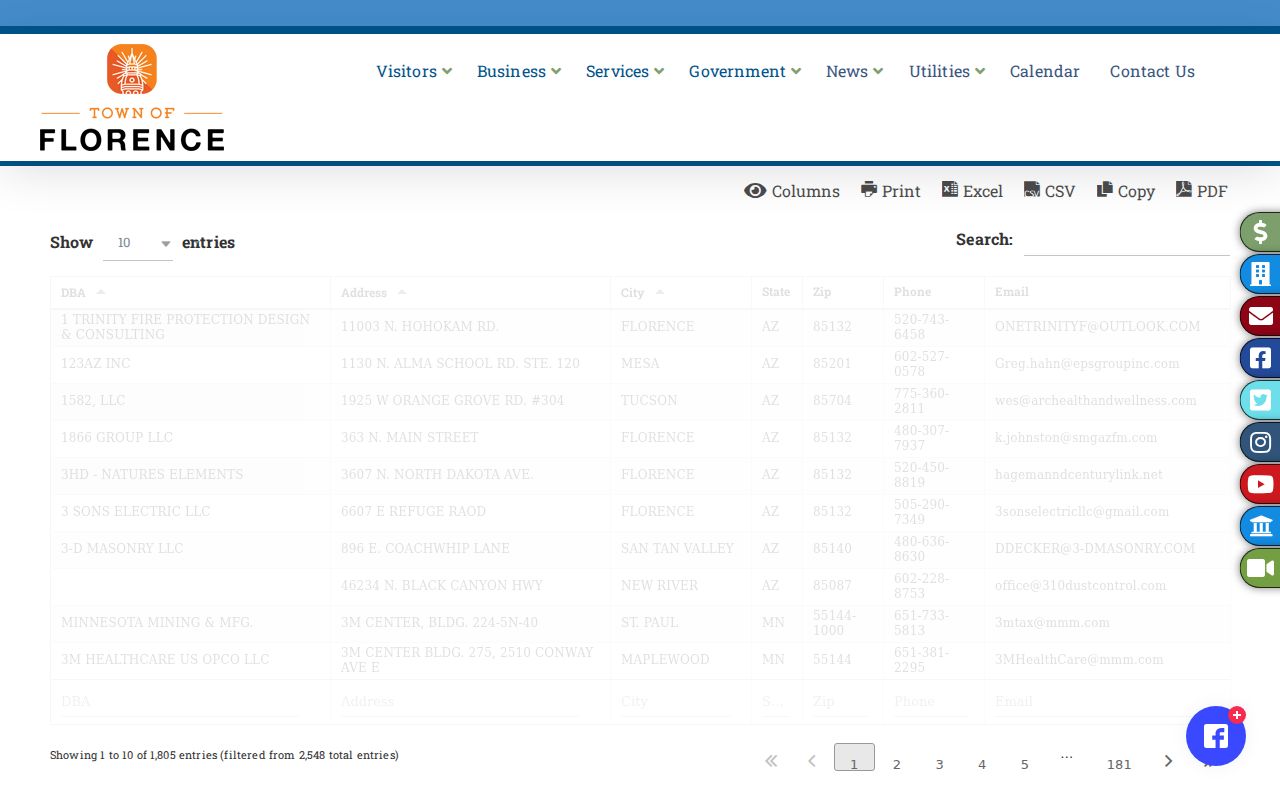Go to first page of results

pos(771,761)
